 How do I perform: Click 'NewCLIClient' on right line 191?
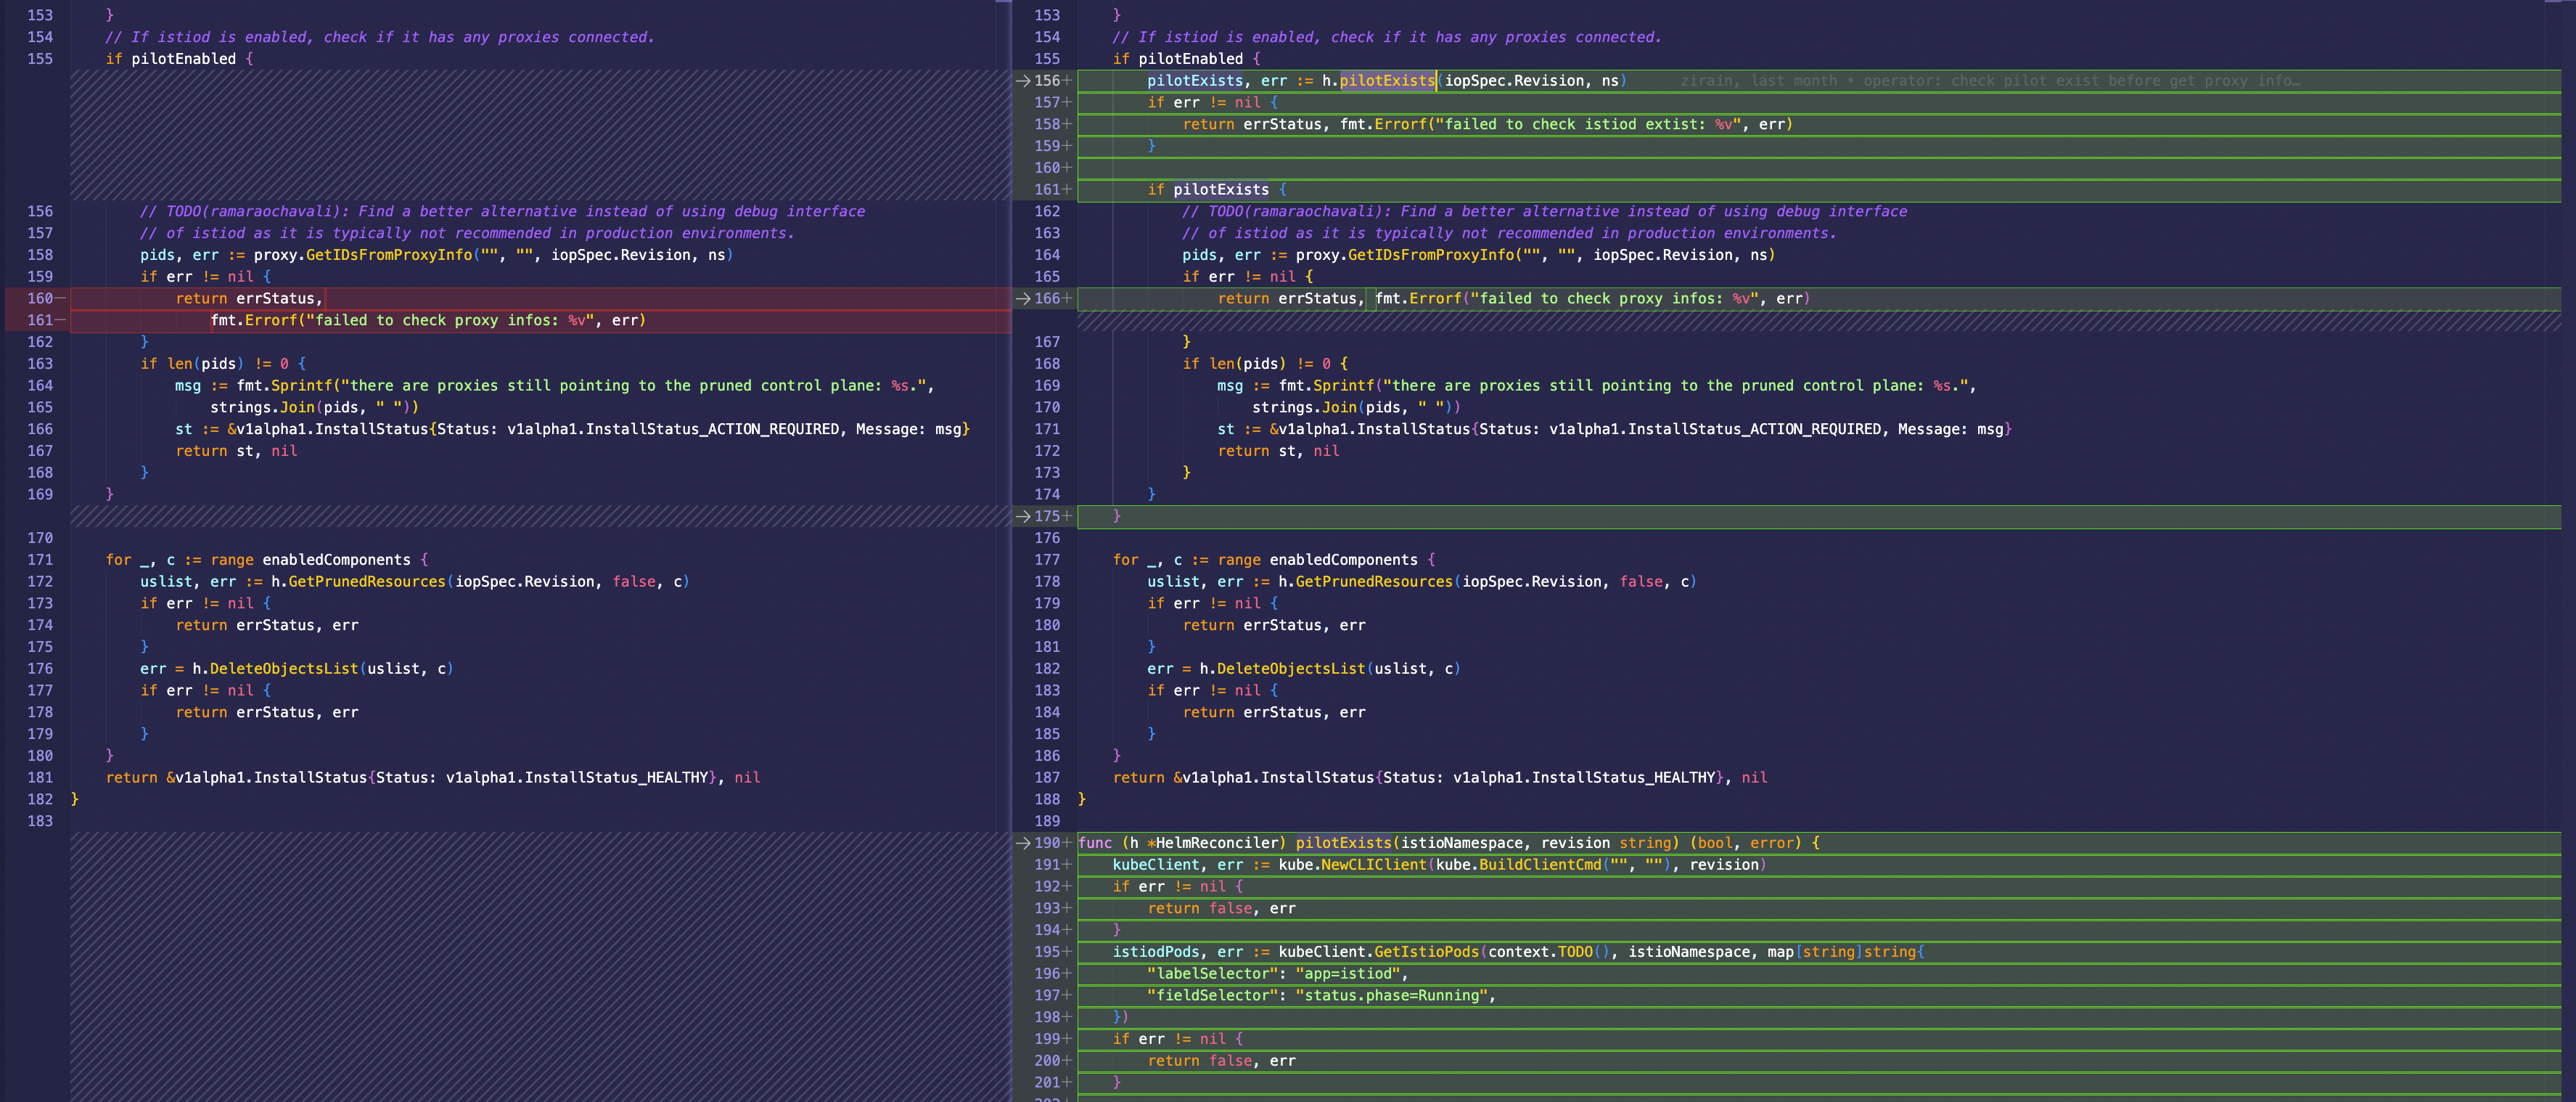click(1373, 865)
